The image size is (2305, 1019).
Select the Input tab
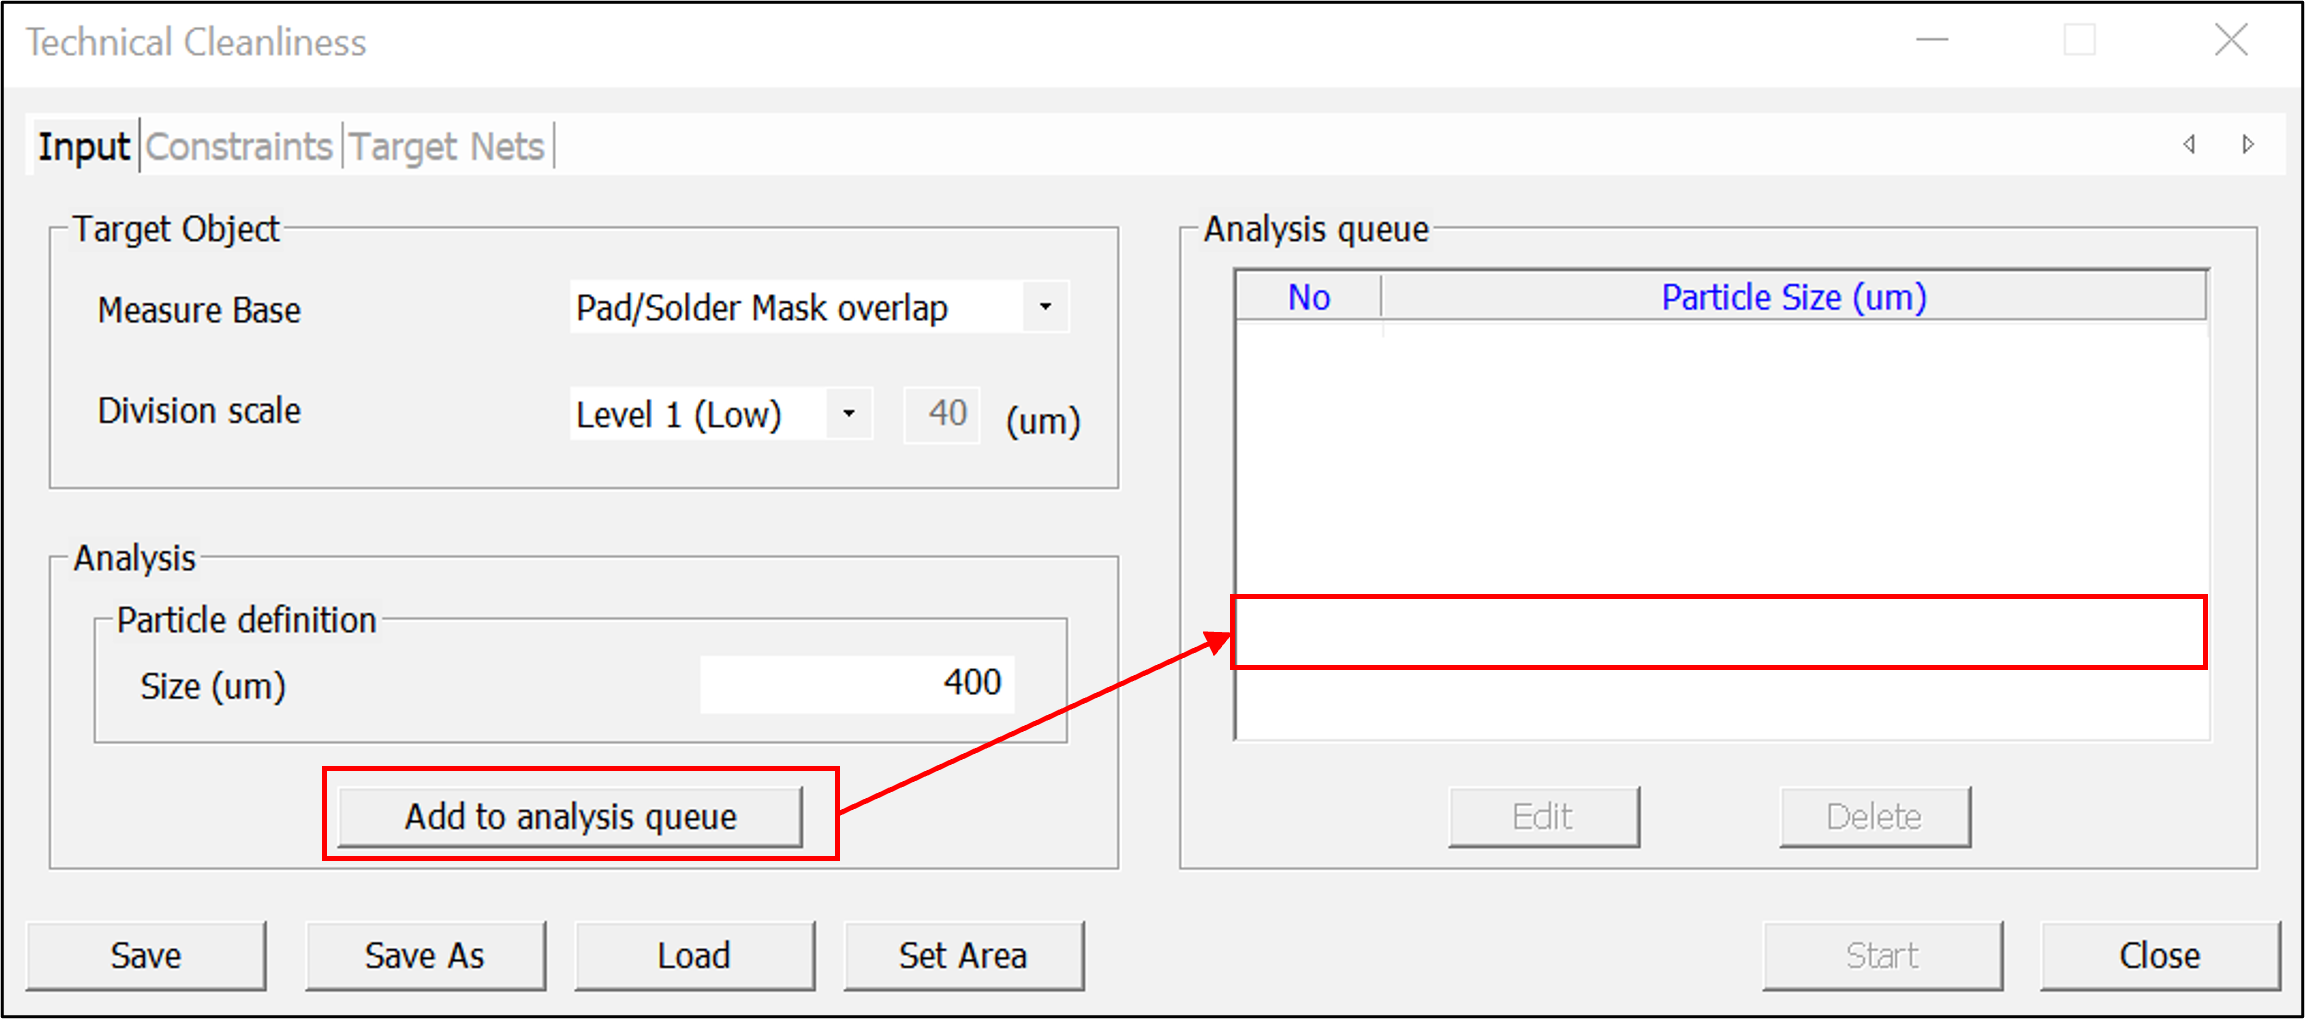[84, 147]
